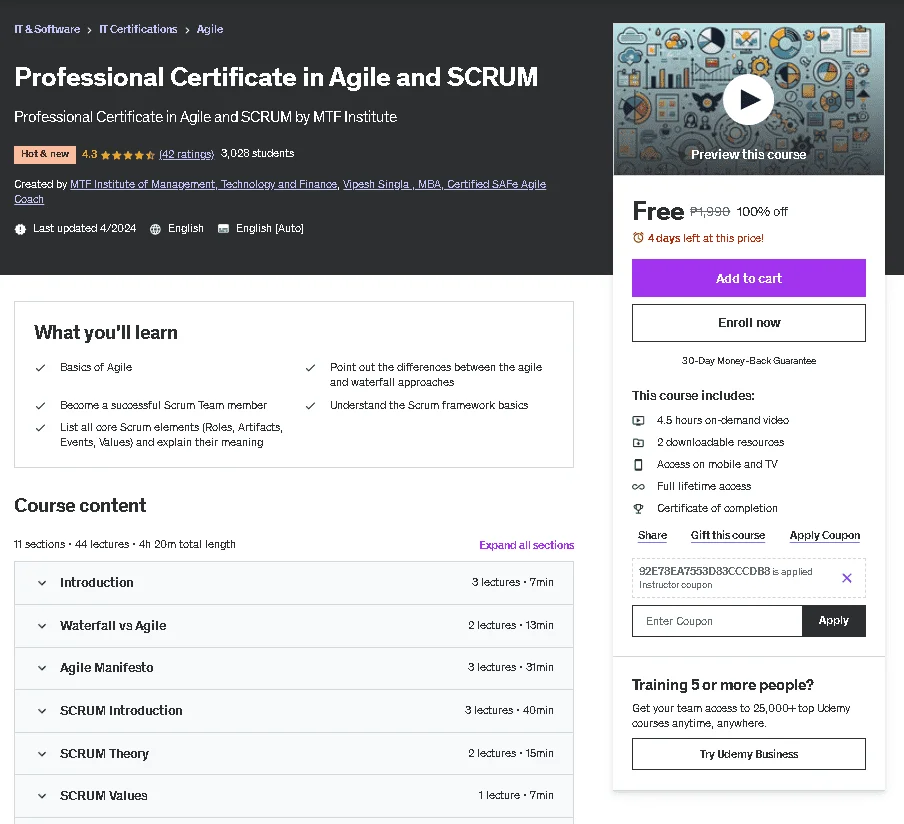Click 3 lectures • 7min for Introduction
The height and width of the screenshot is (824, 904).
click(512, 582)
